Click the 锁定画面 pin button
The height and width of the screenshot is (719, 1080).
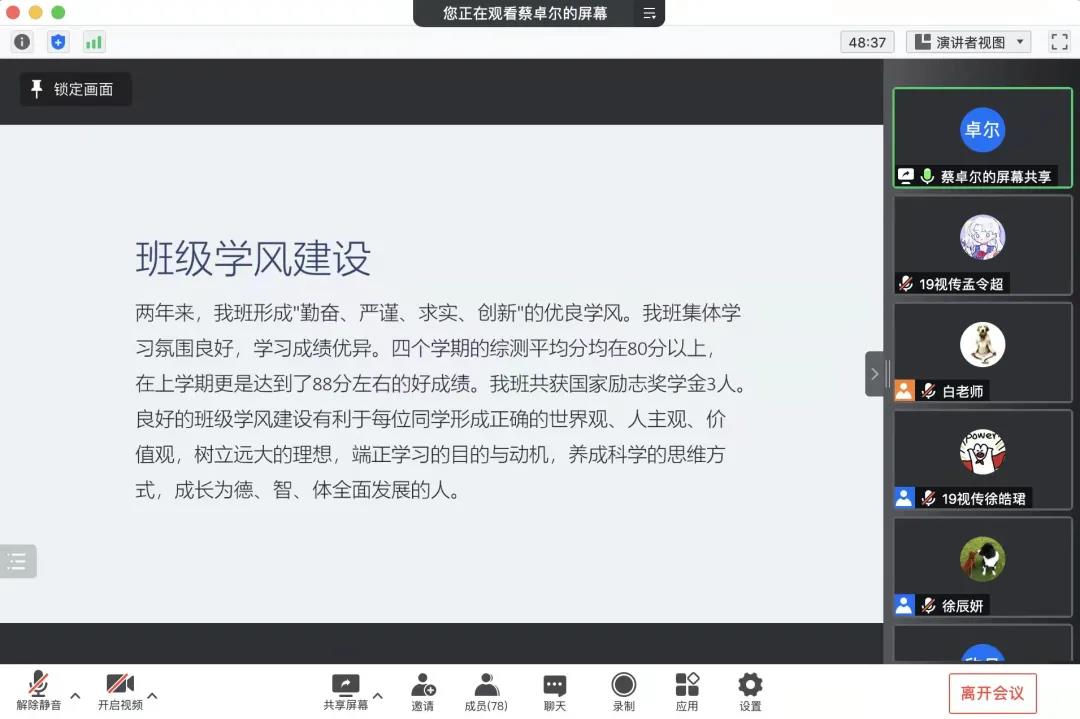[75, 89]
